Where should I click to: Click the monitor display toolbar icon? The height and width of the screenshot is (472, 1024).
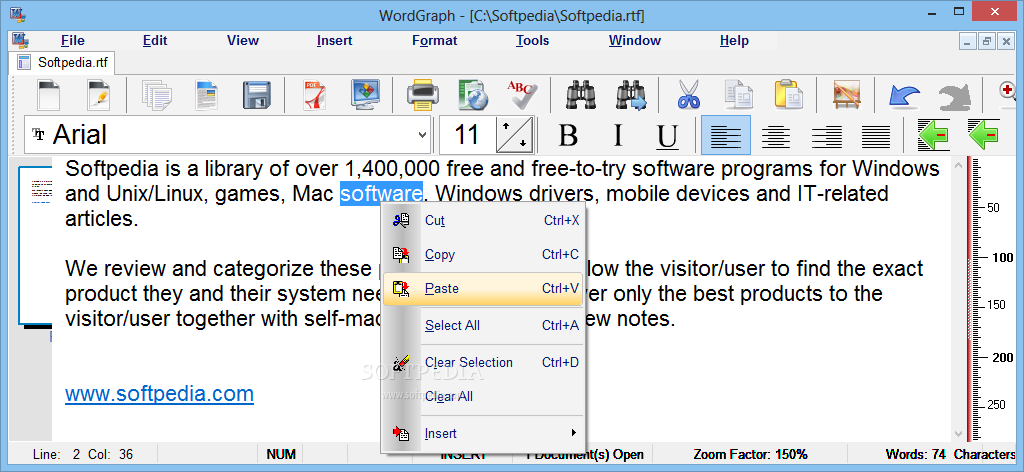pos(366,95)
